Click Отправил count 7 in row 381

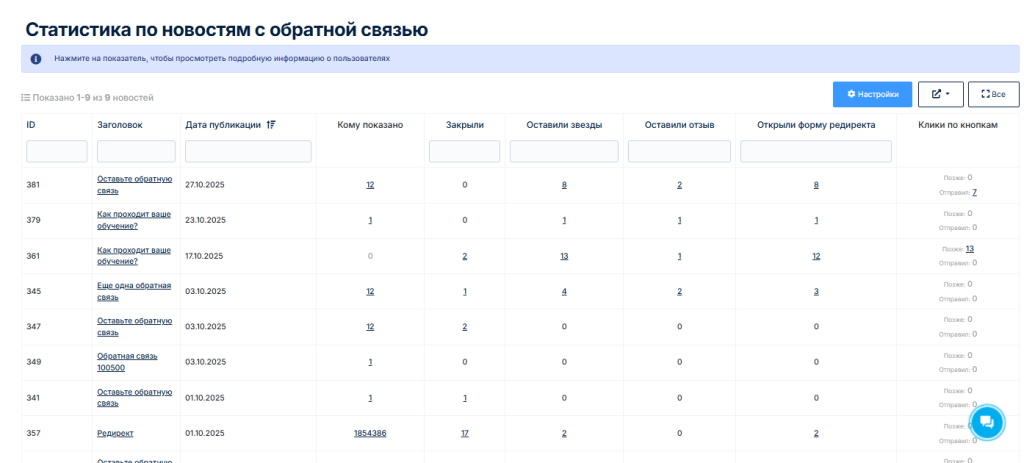point(974,192)
